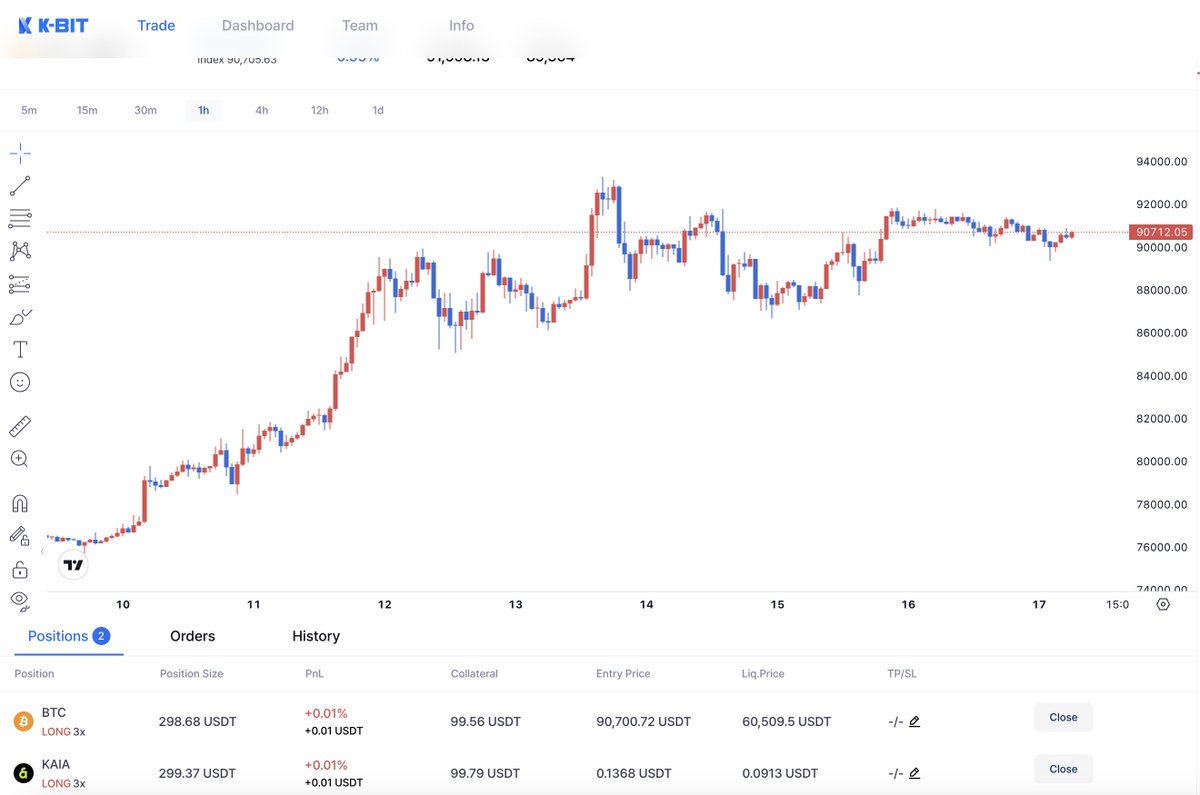The image size is (1200, 795).
Task: Switch chart to 4h timeframe
Action: 262,110
